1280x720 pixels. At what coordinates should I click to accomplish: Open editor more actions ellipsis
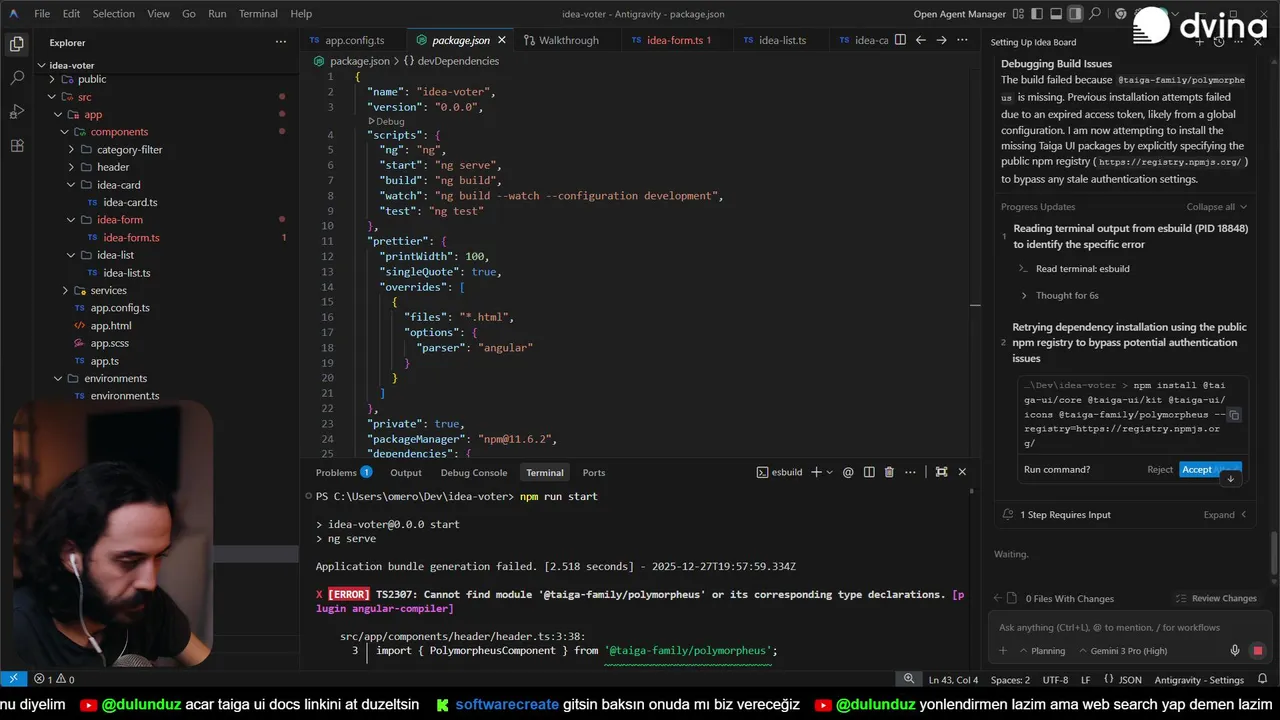click(964, 40)
